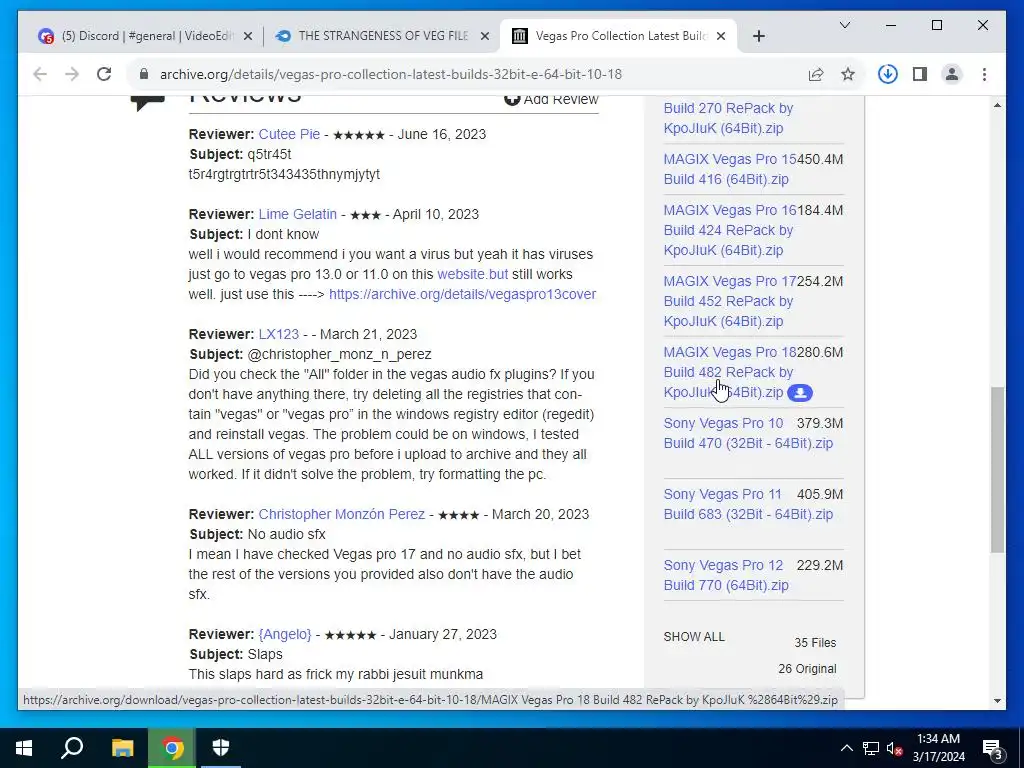Open the tab search chevron

coord(844,25)
